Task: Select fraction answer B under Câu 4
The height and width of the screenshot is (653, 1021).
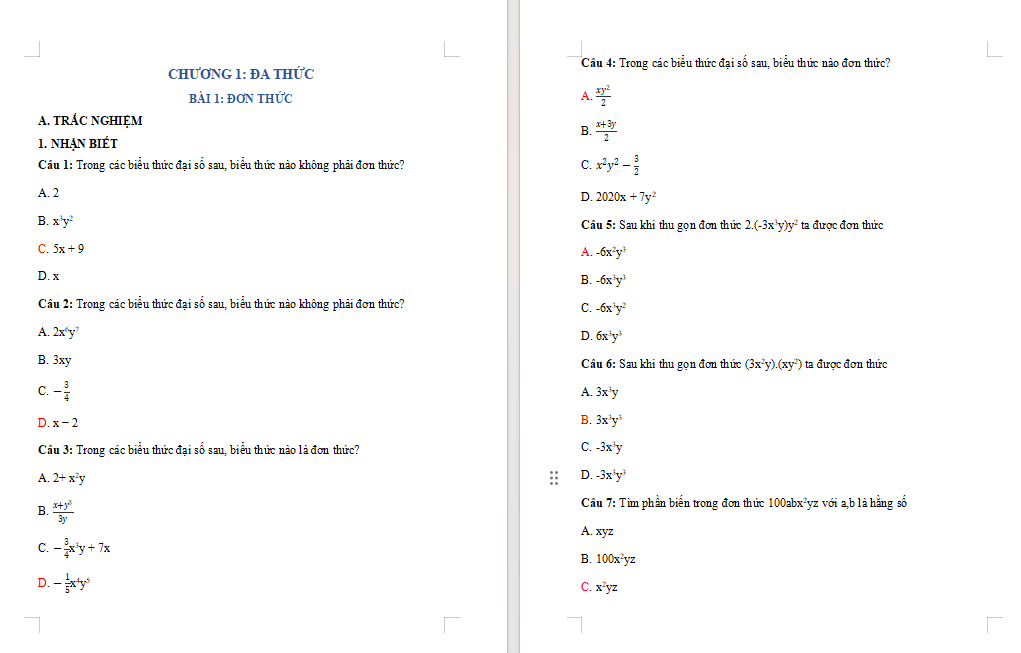Action: tap(599, 130)
